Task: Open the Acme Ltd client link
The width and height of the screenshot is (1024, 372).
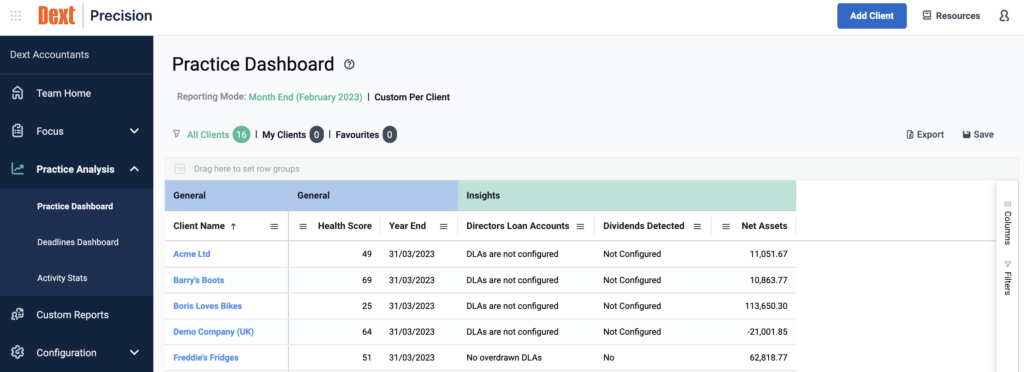Action: [x=191, y=254]
